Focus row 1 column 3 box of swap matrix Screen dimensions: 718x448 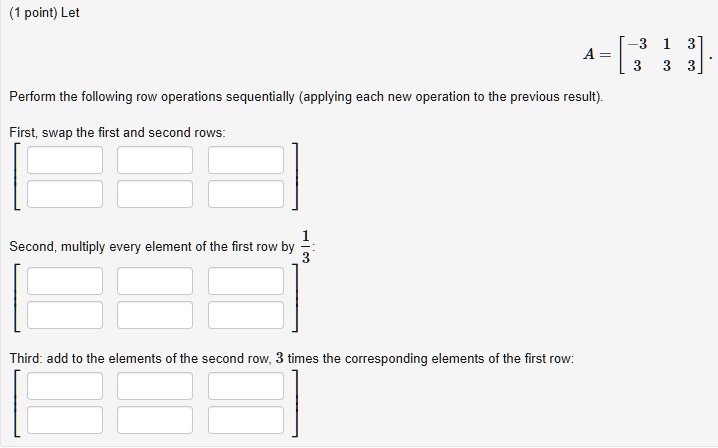pyautogui.click(x=246, y=160)
